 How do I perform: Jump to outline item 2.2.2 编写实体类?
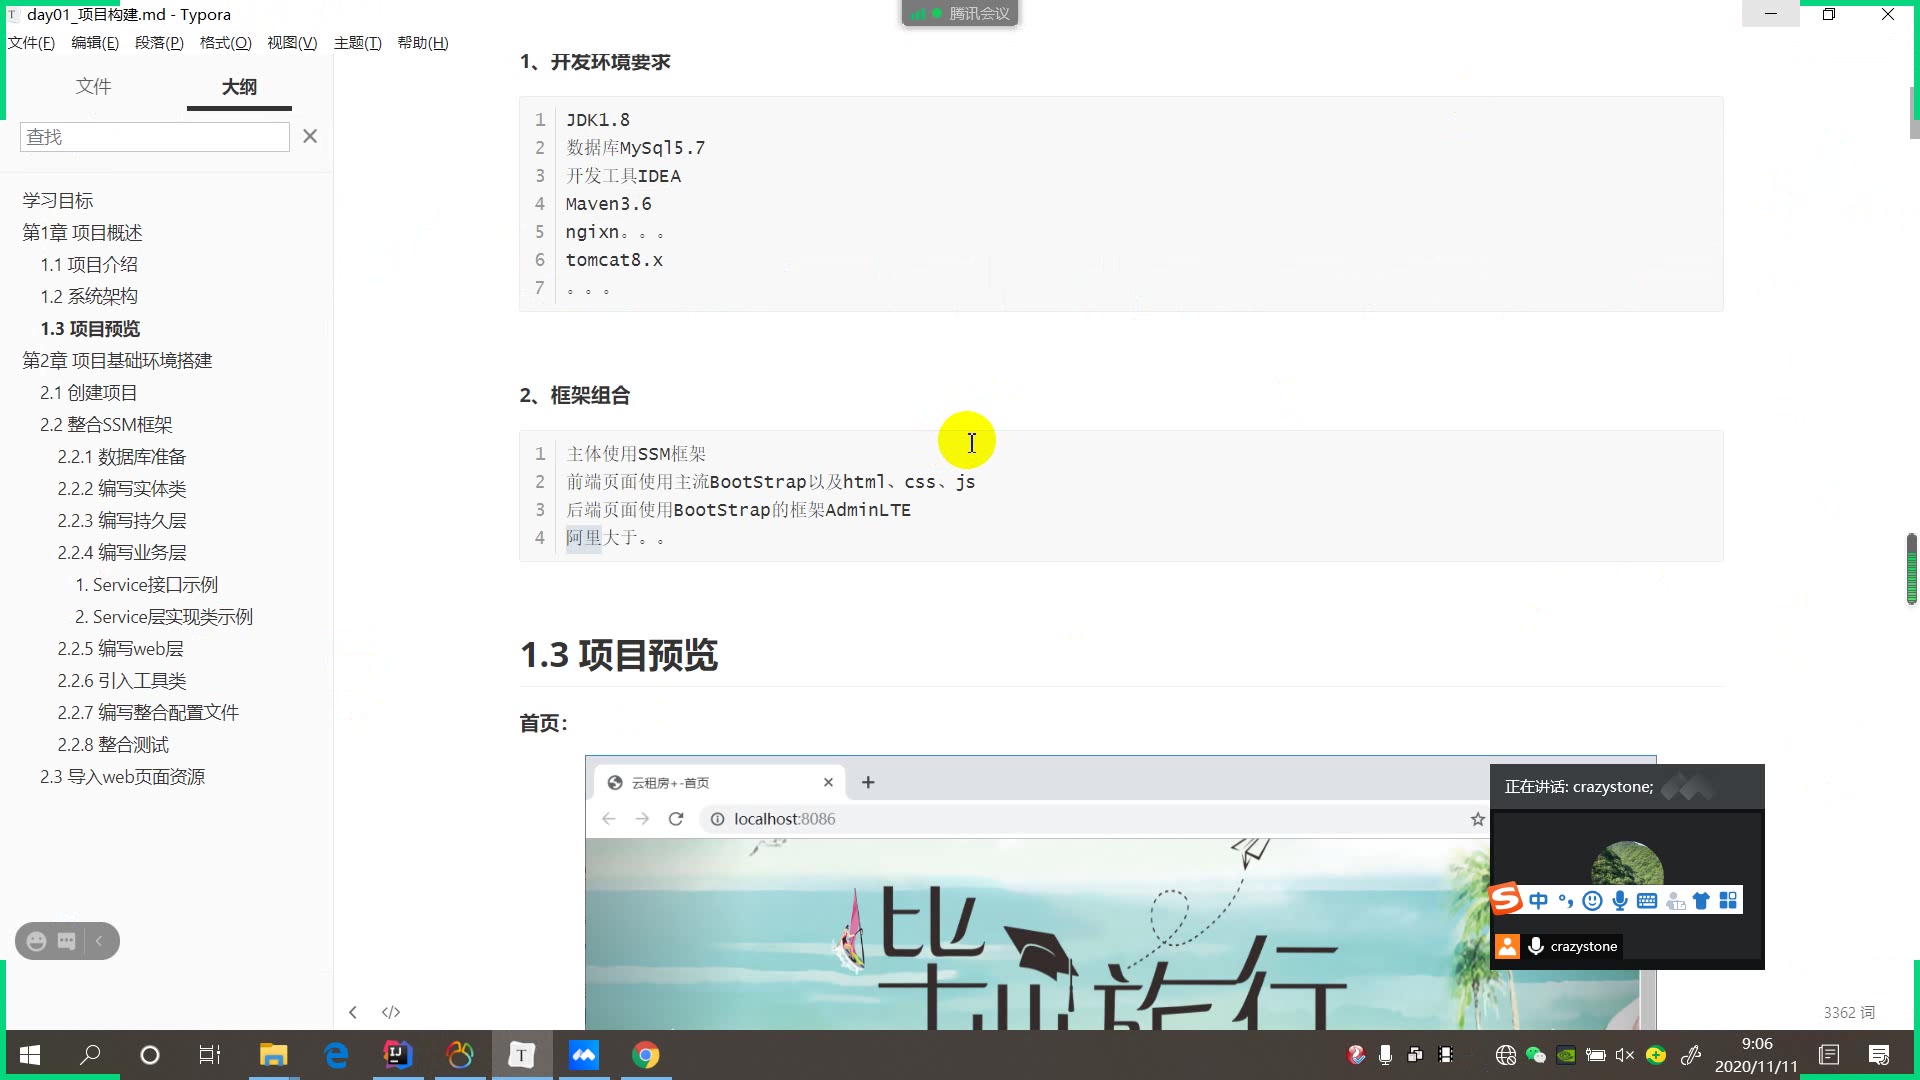click(122, 489)
